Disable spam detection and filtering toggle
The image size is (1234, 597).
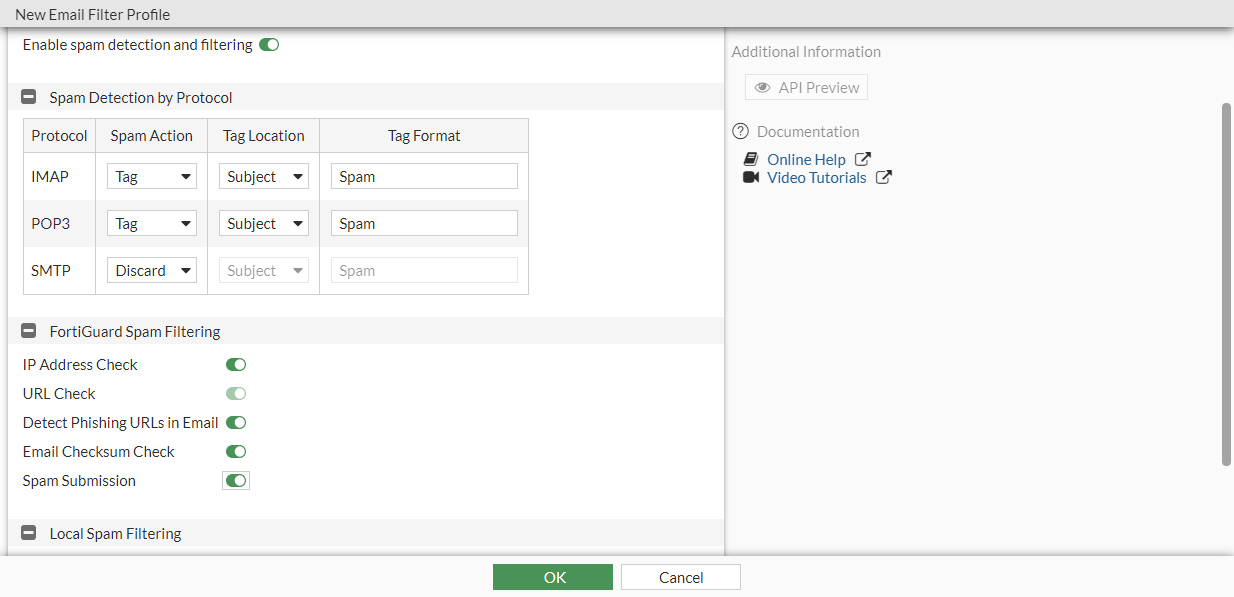(x=268, y=45)
